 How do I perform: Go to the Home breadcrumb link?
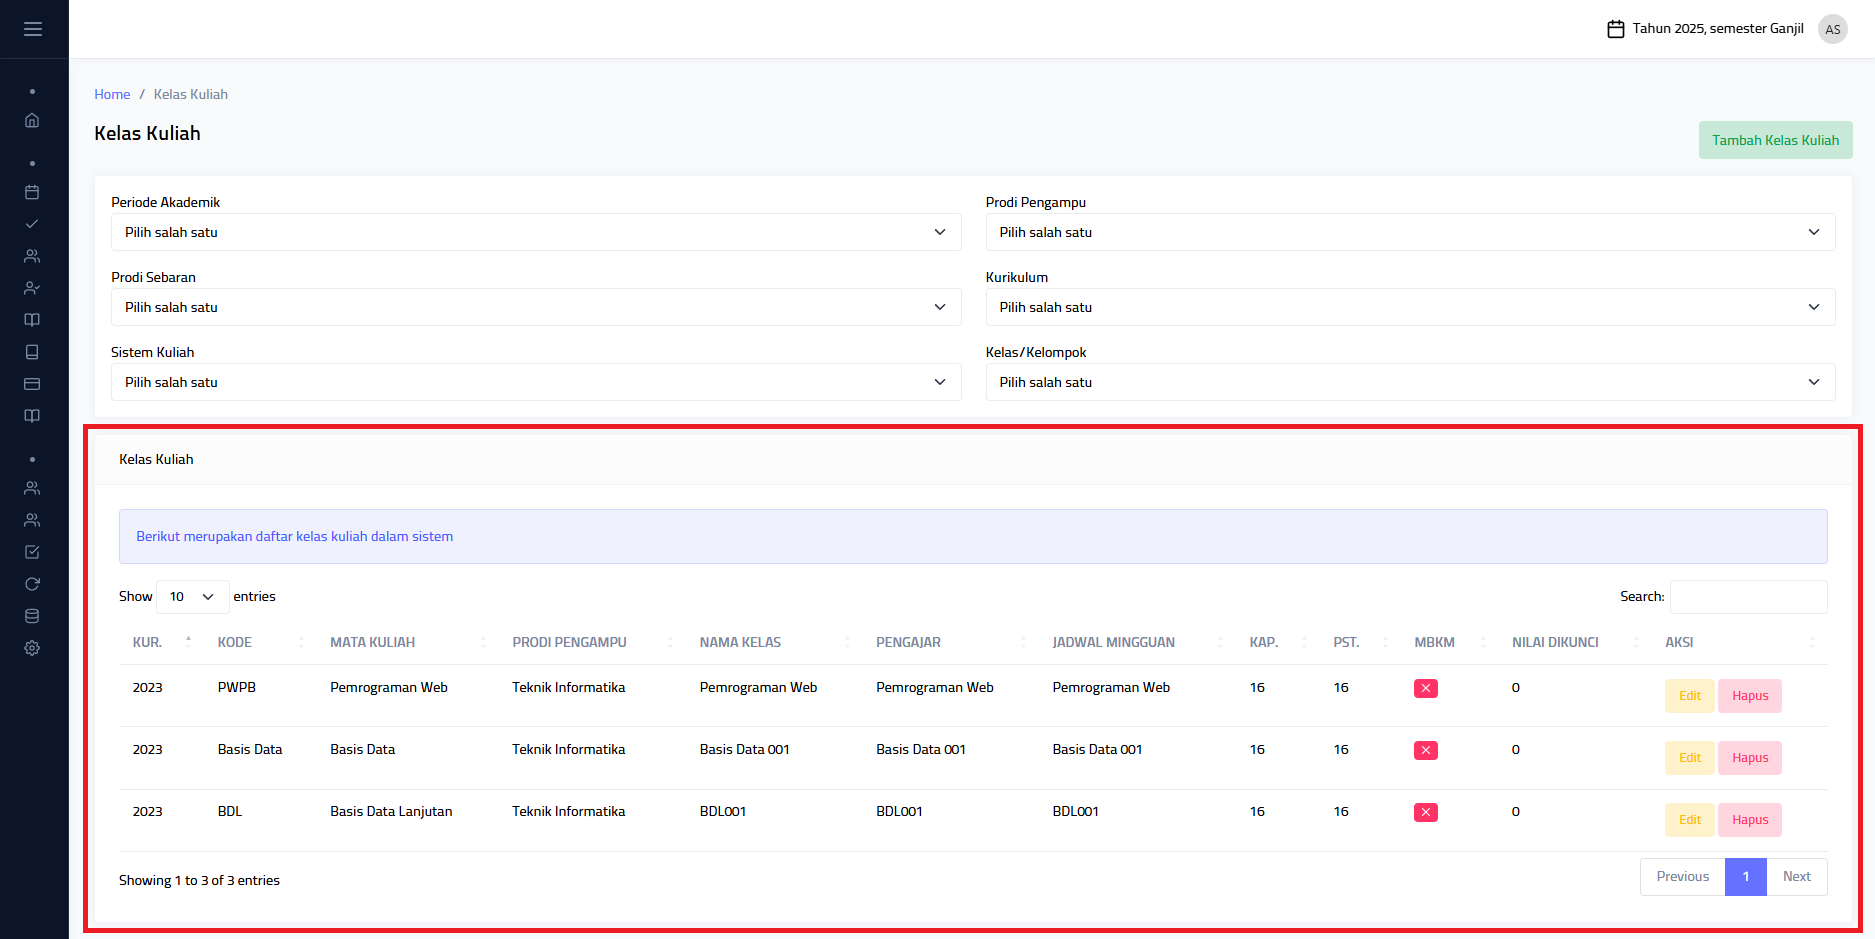tap(112, 94)
